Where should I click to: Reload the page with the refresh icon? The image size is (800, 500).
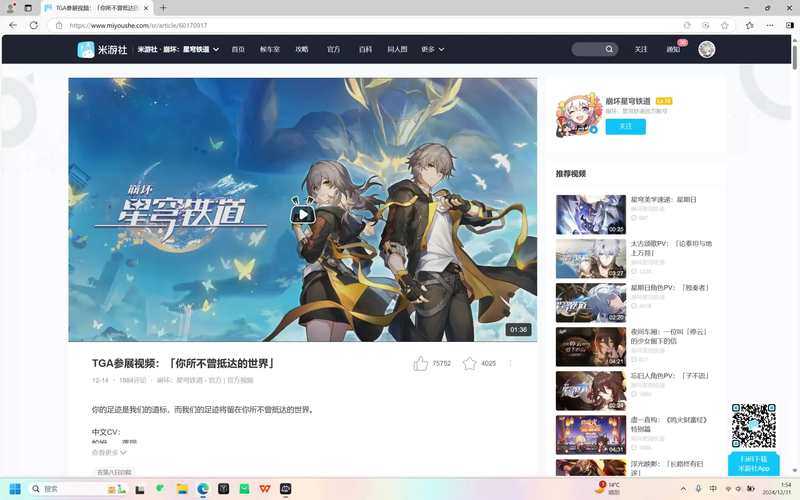click(x=34, y=25)
